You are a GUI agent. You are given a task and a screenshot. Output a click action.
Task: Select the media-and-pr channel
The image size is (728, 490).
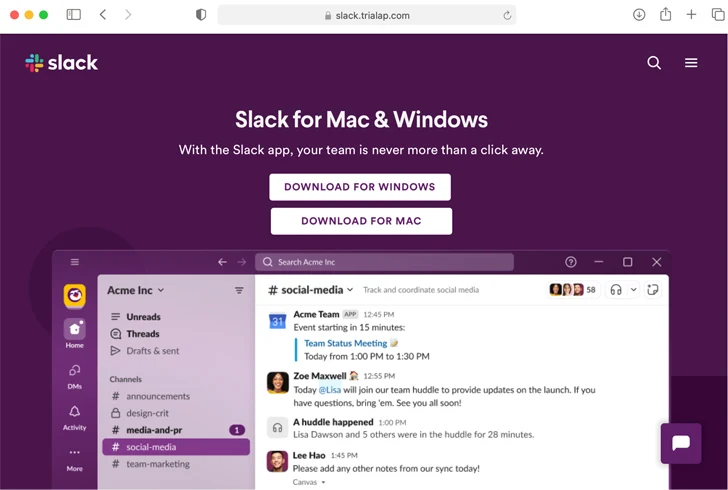tap(154, 430)
